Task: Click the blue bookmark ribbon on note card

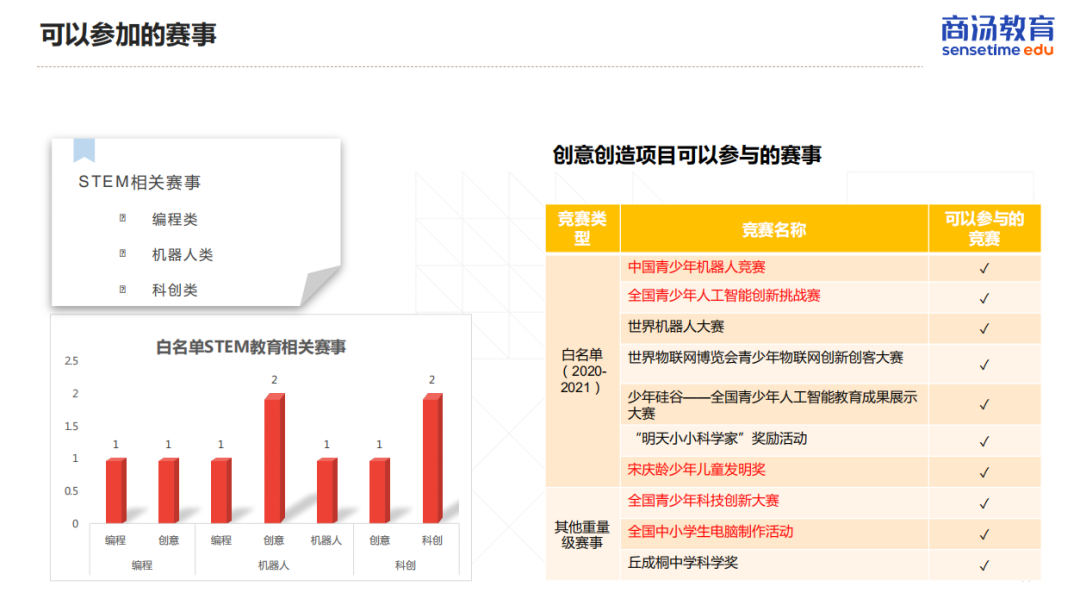Action: click(84, 149)
